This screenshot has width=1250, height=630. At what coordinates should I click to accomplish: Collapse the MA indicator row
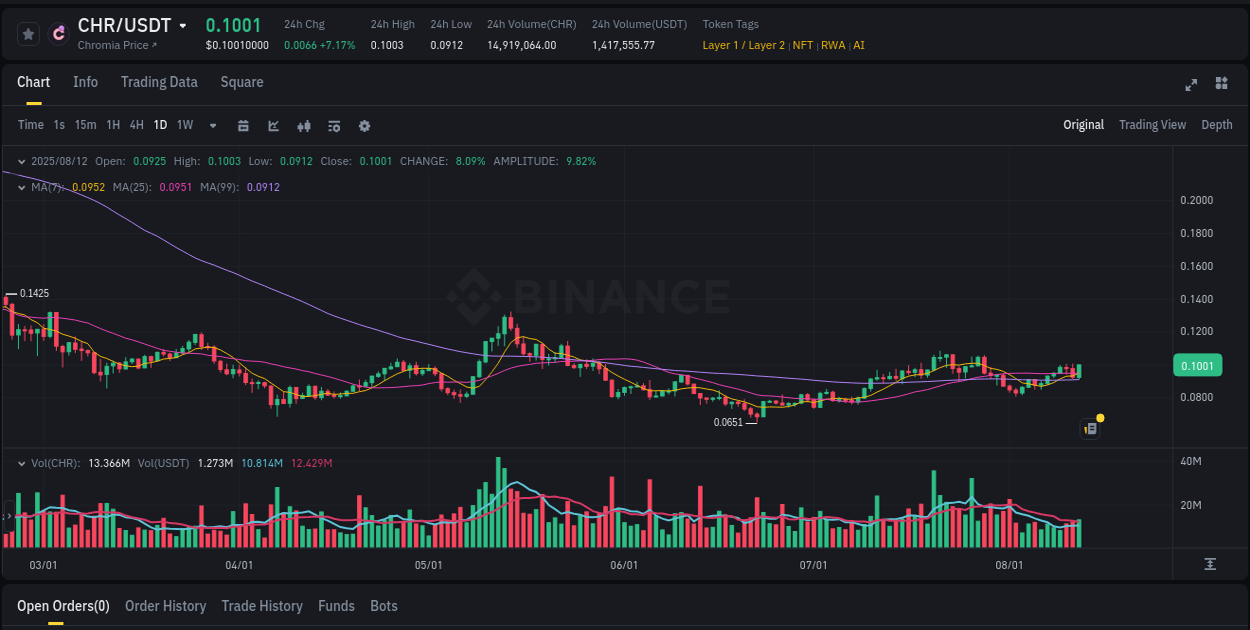pos(22,187)
